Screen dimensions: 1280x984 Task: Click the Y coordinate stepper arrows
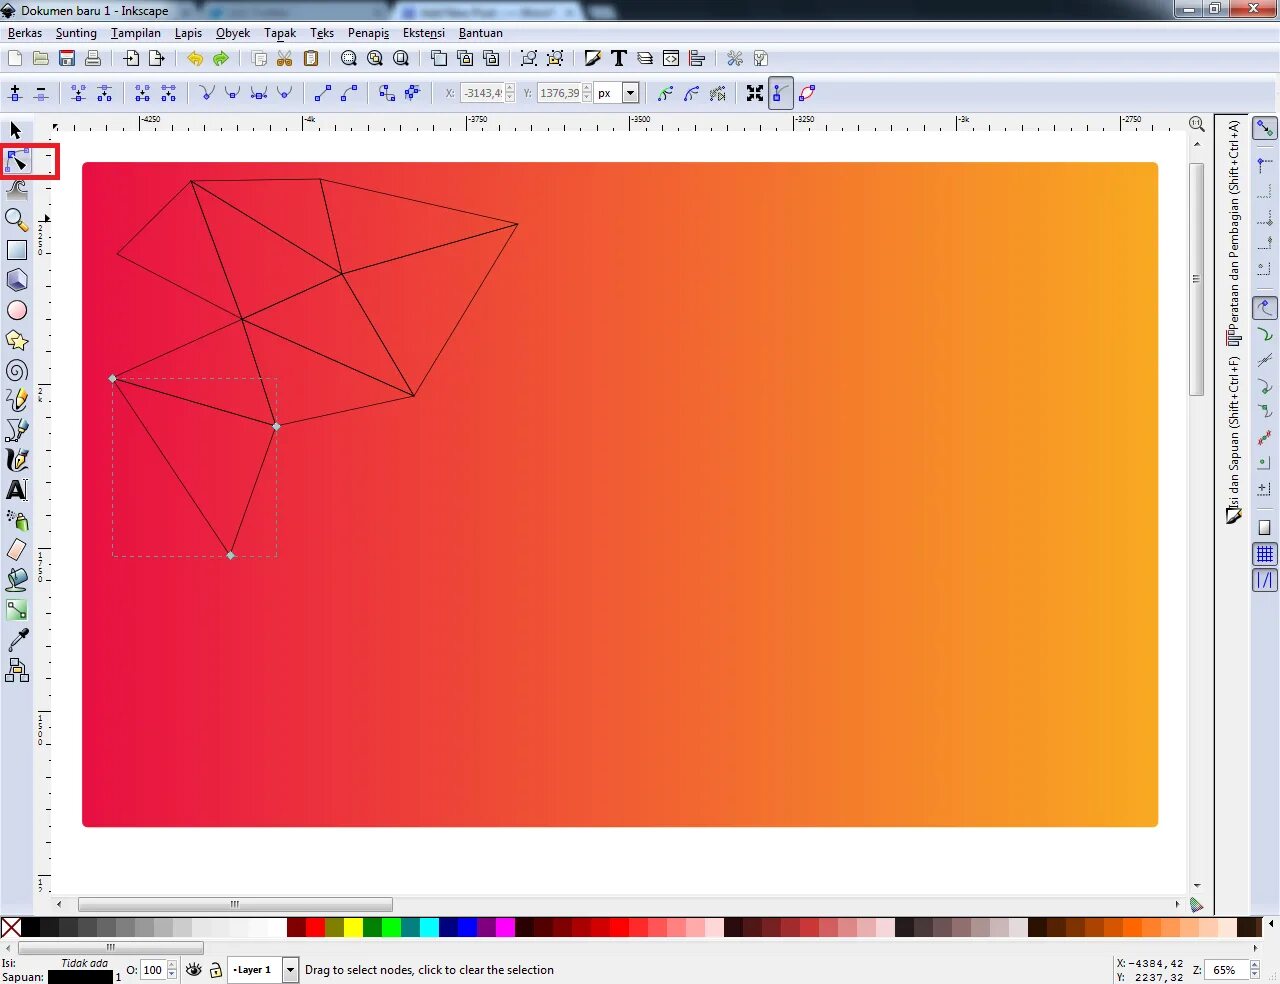587,93
